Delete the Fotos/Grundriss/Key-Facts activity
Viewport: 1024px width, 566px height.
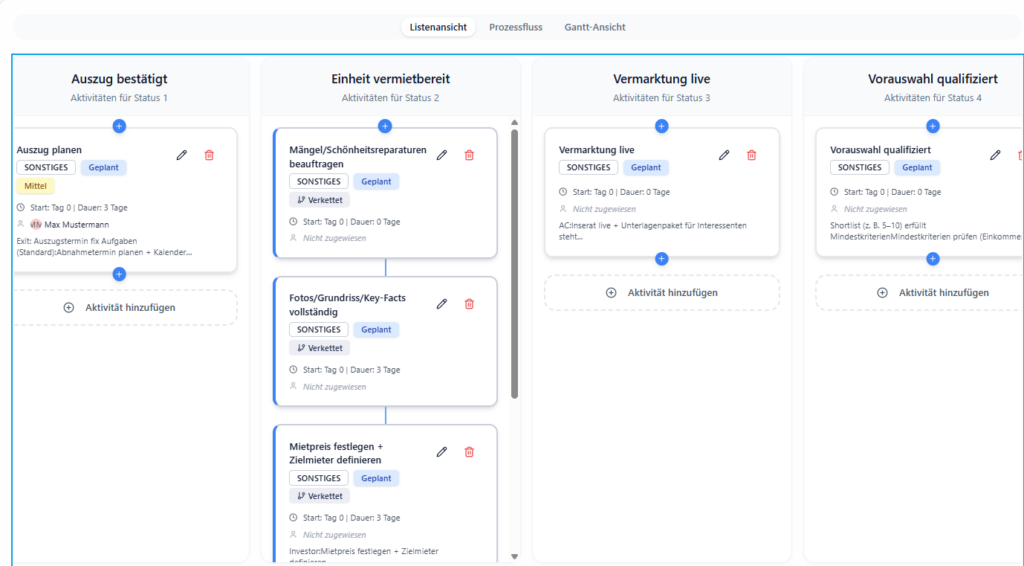point(469,304)
